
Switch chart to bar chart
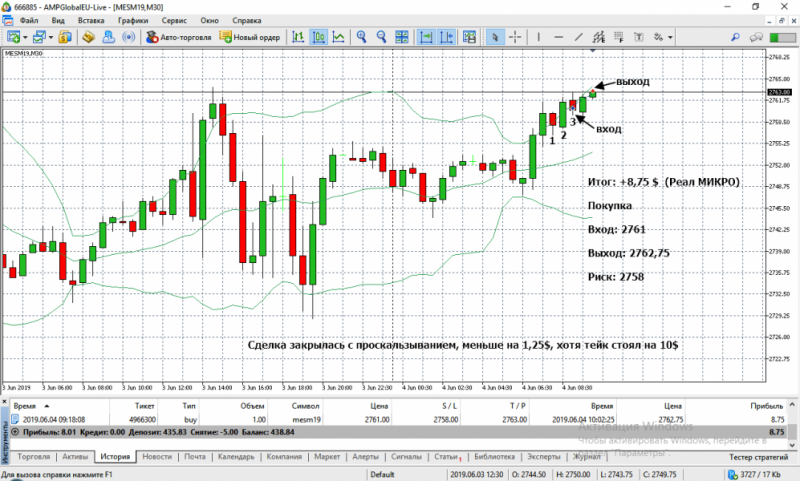[298, 37]
